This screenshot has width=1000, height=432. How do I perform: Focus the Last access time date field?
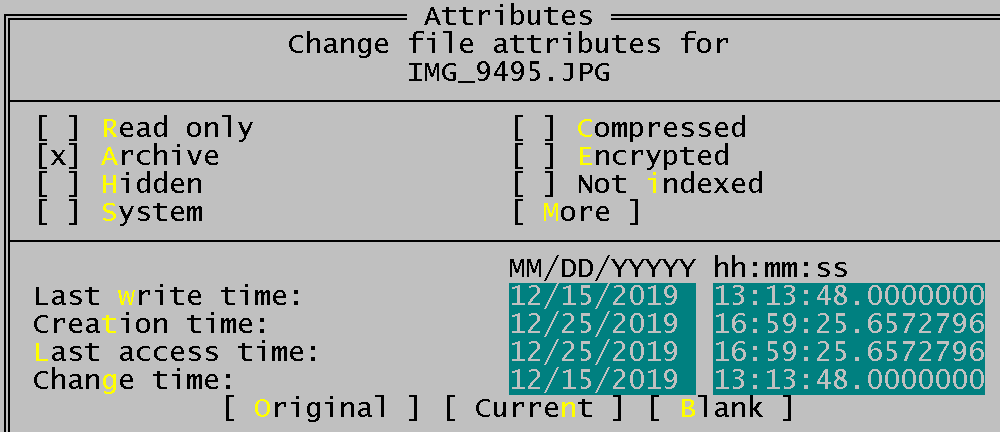pyautogui.click(x=602, y=353)
